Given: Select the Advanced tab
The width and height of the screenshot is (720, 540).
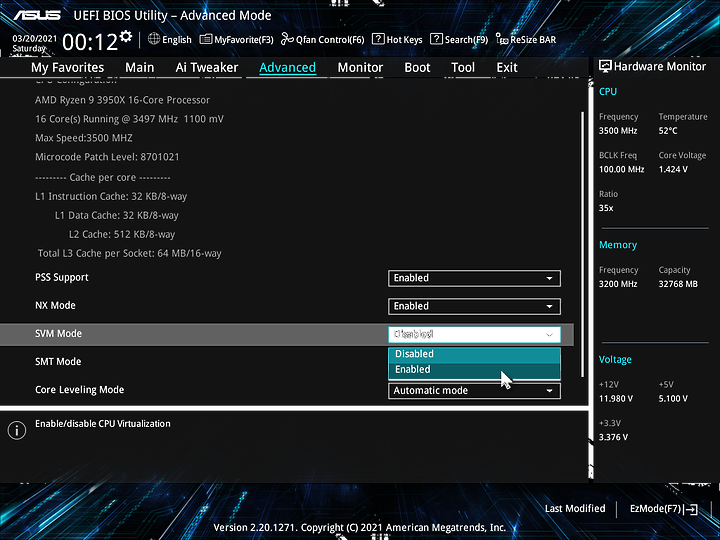Looking at the screenshot, I should (287, 68).
